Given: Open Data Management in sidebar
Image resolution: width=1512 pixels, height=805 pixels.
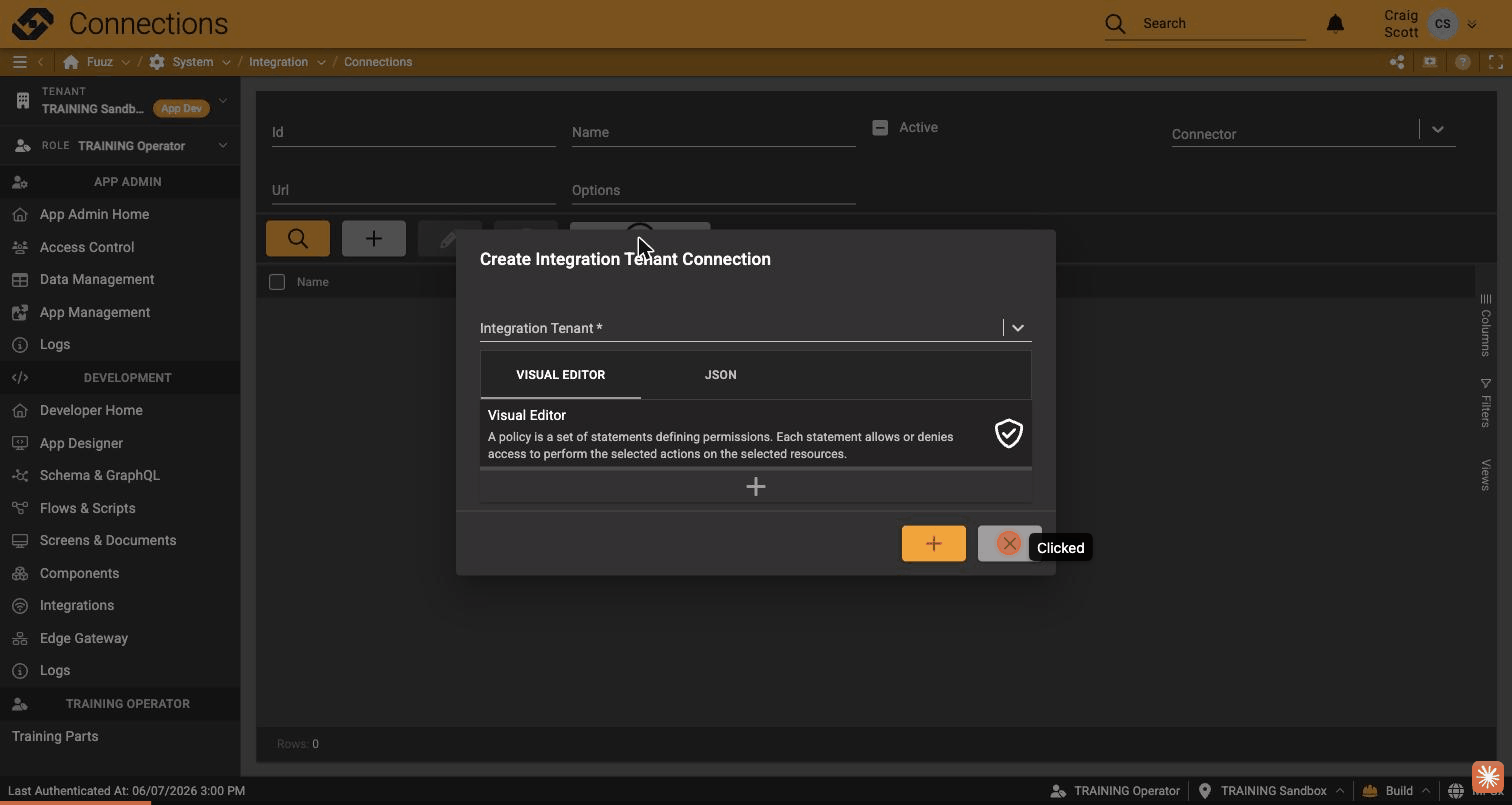Looking at the screenshot, I should [97, 279].
